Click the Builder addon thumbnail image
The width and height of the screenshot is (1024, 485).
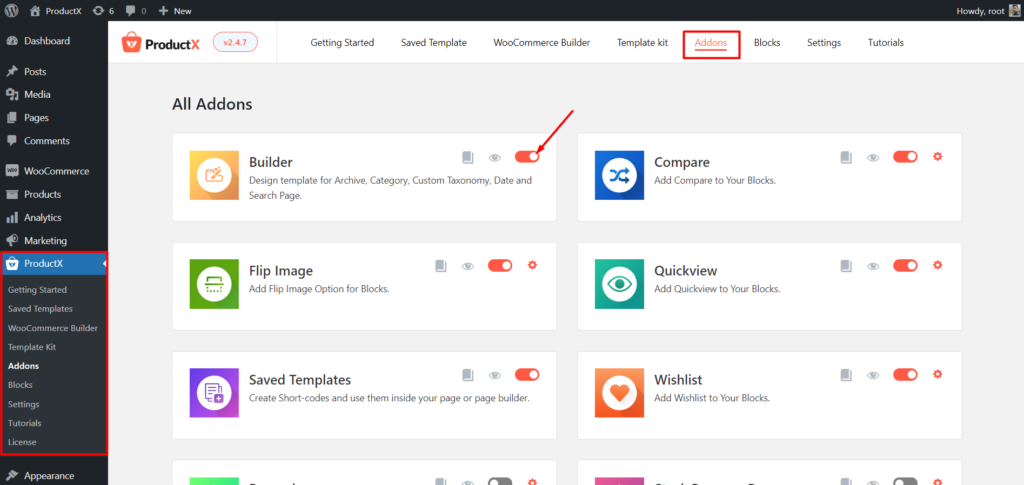[214, 175]
